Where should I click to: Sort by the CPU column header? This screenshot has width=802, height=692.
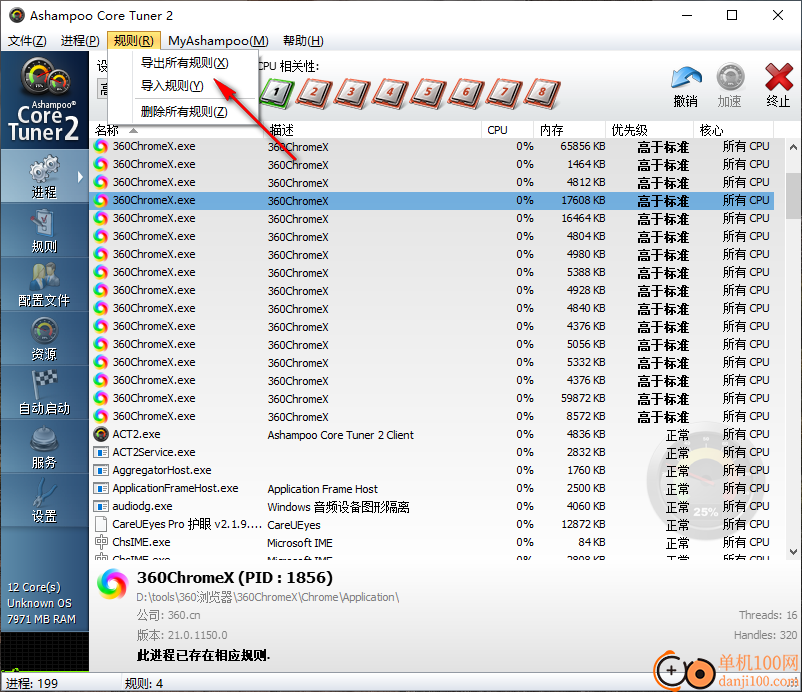point(507,130)
